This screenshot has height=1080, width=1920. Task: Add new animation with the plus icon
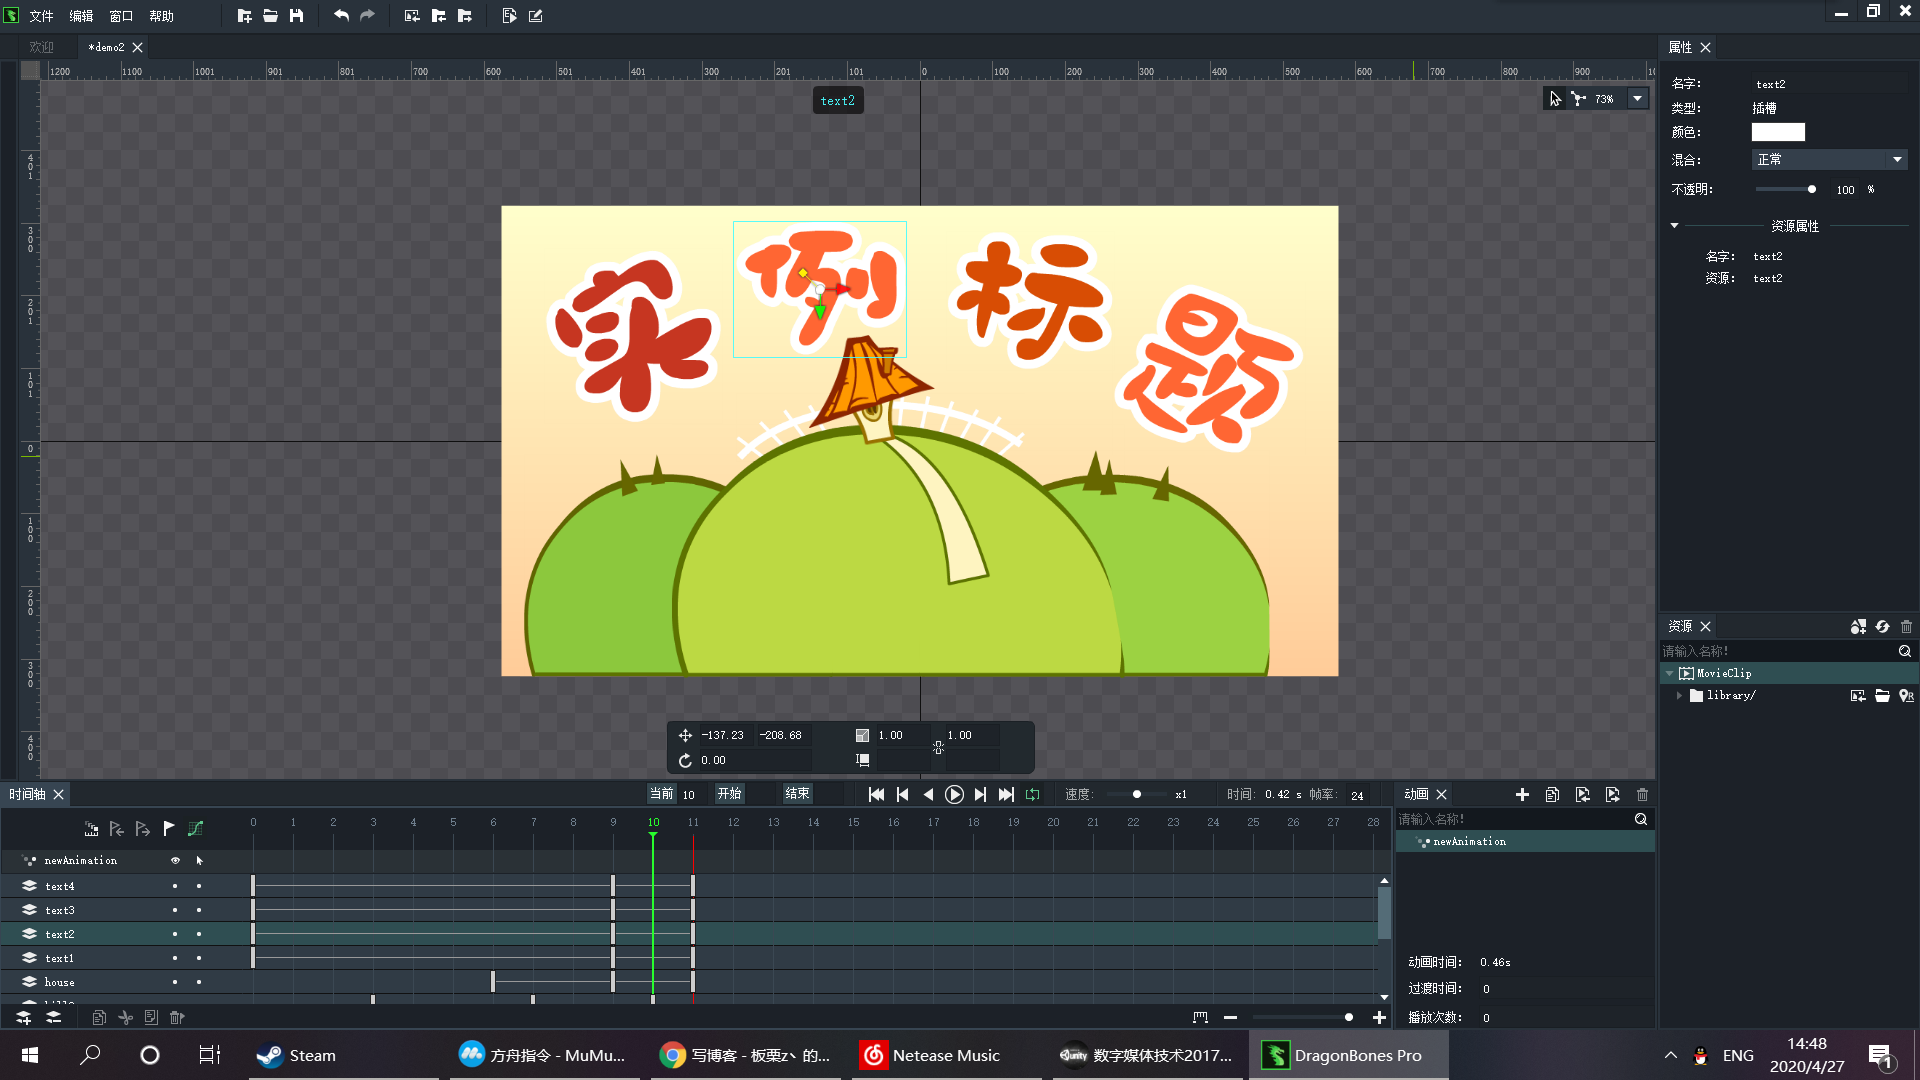point(1522,794)
